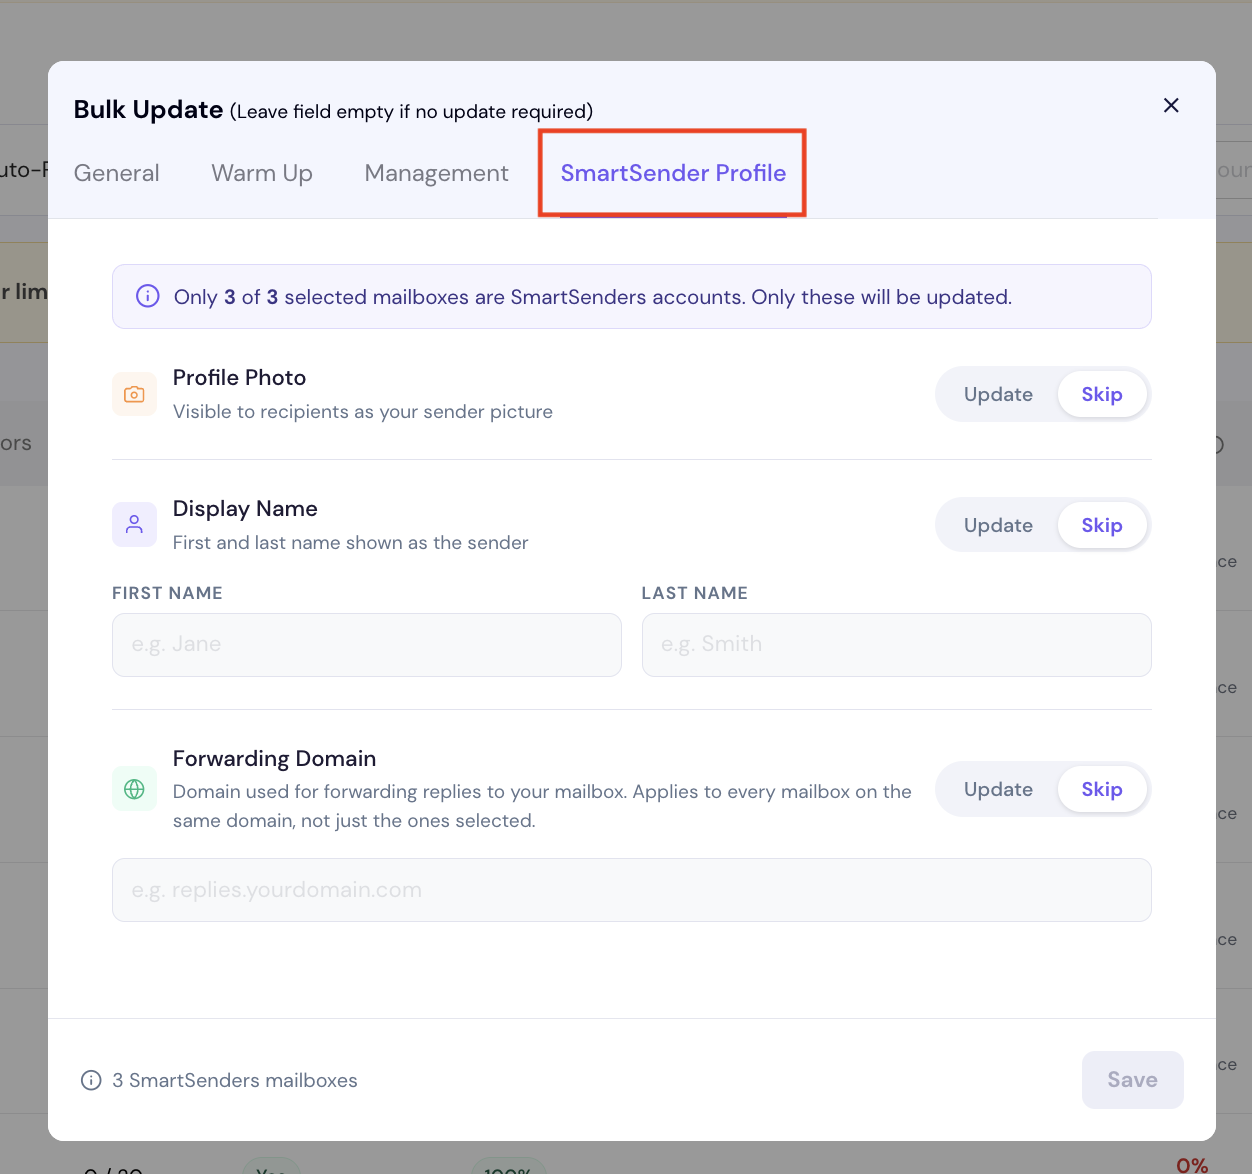Go to the Management tab
1252x1174 pixels.
[437, 173]
